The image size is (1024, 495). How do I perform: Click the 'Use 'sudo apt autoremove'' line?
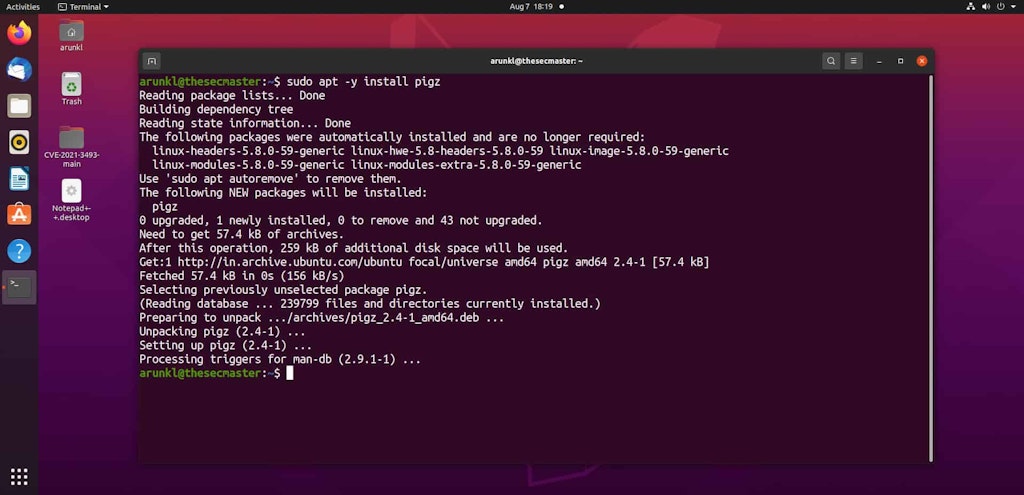tap(270, 178)
